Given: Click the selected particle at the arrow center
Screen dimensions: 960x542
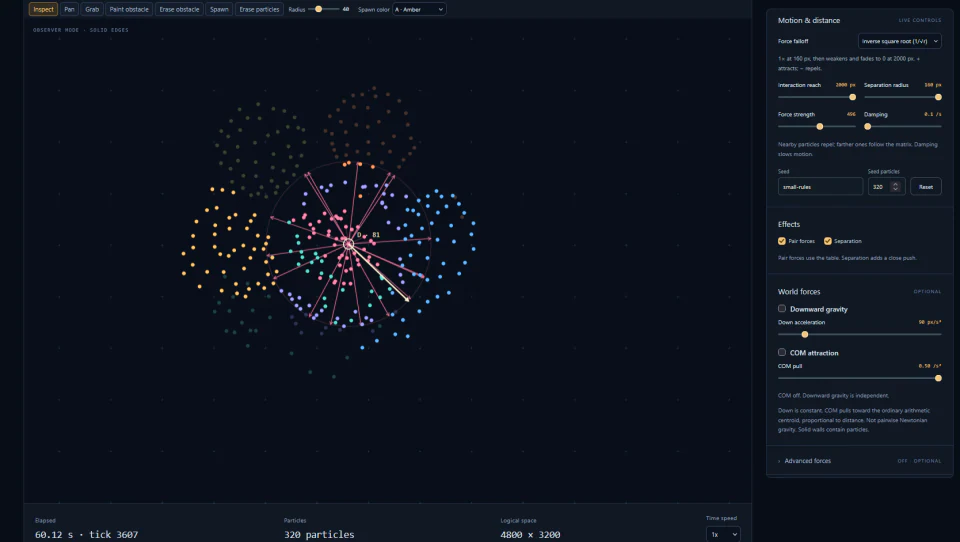Looking at the screenshot, I should point(348,244).
